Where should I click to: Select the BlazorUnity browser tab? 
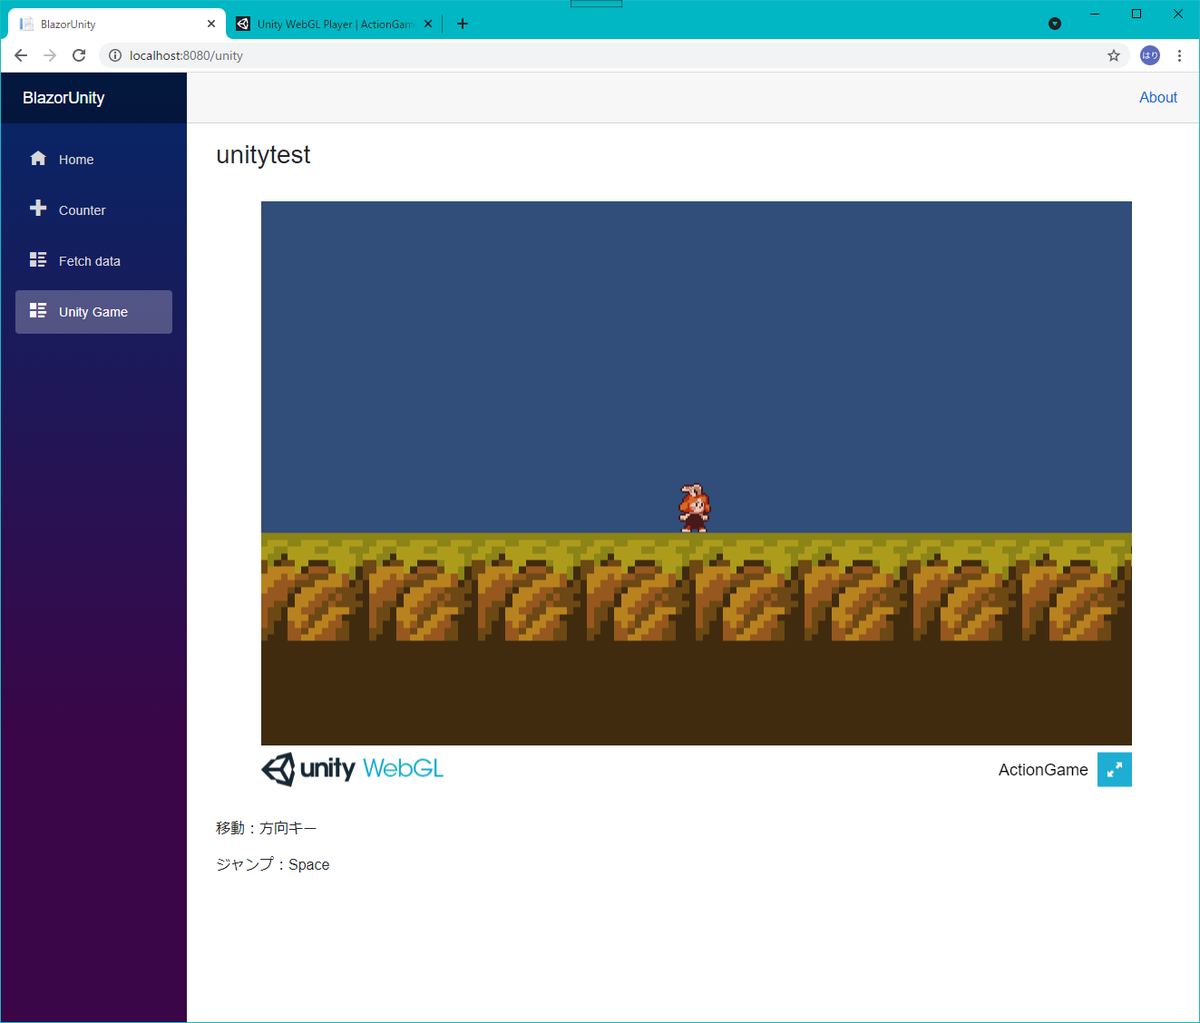[110, 23]
